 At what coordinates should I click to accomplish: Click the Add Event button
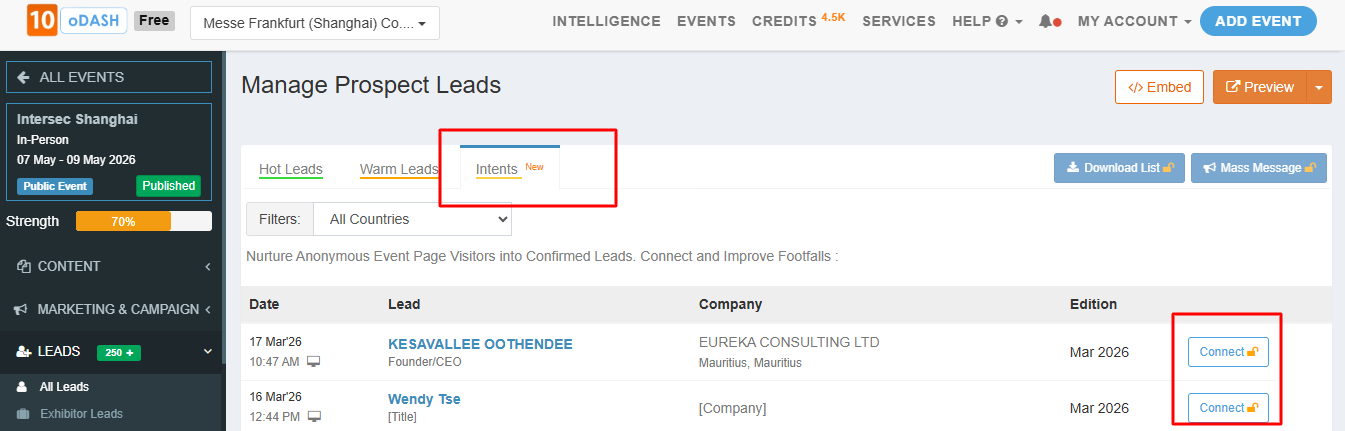[1257, 21]
